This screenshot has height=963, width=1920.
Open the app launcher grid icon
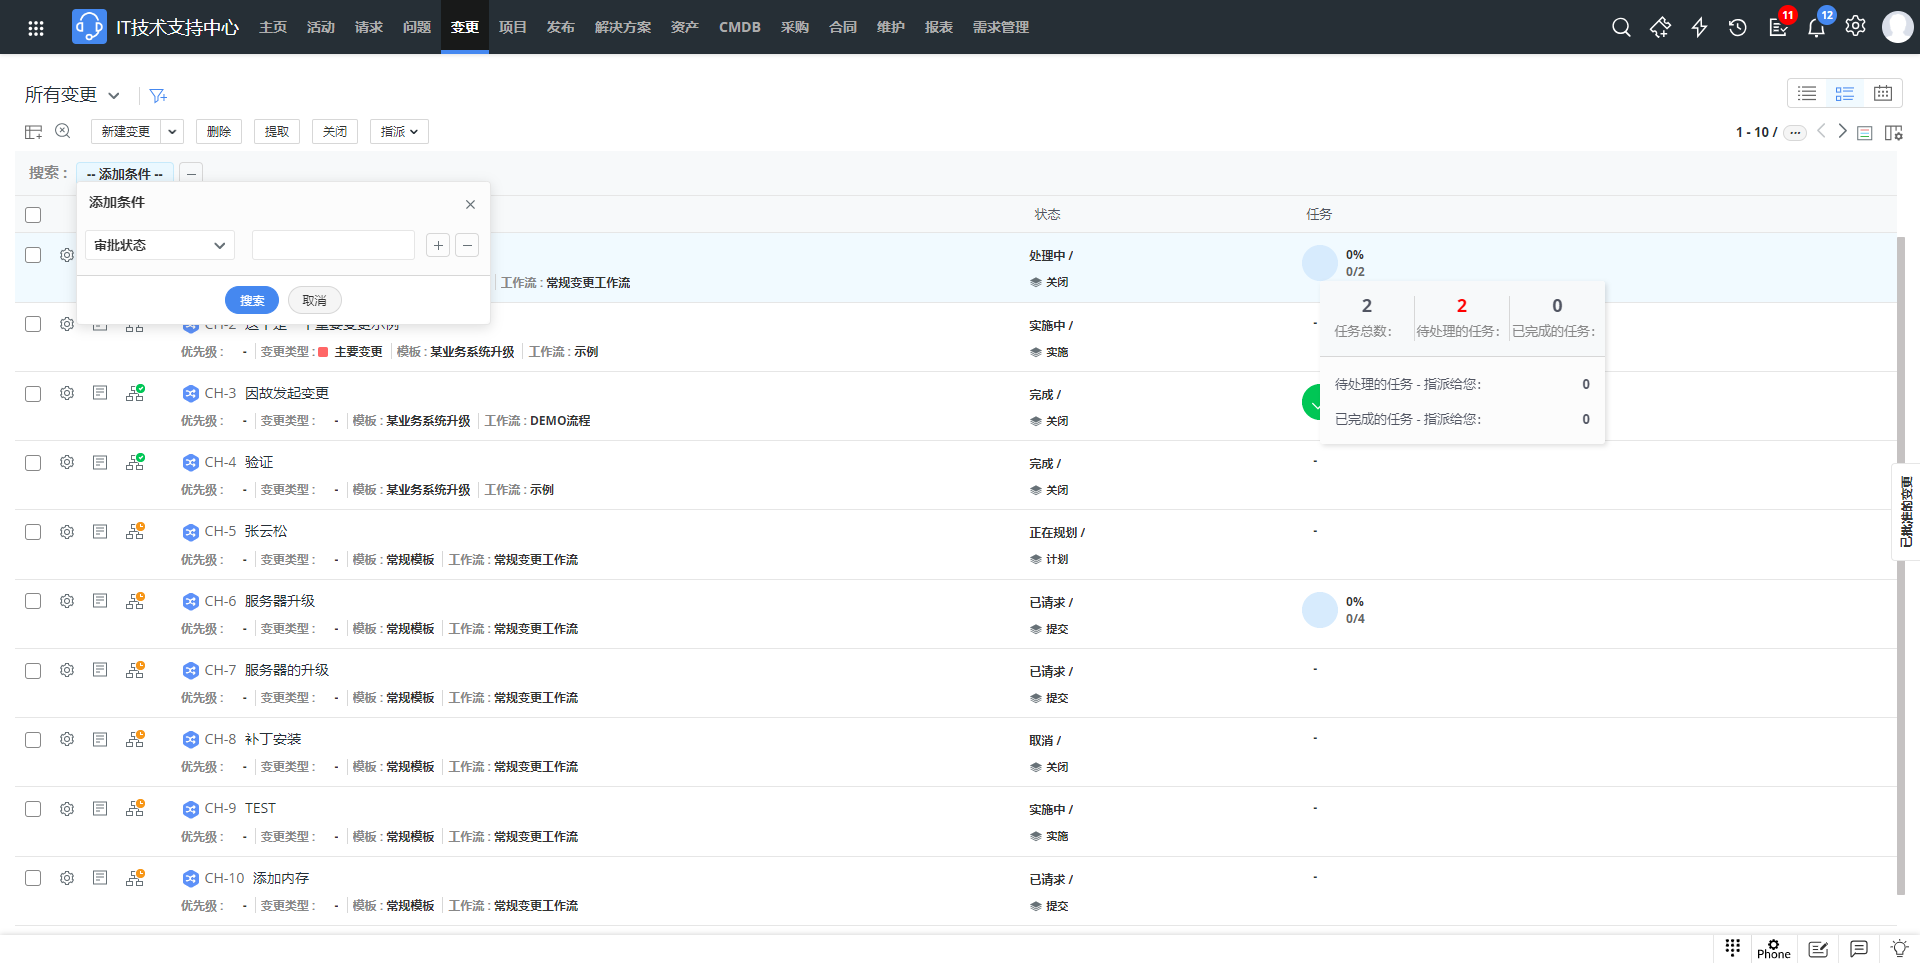coord(36,27)
